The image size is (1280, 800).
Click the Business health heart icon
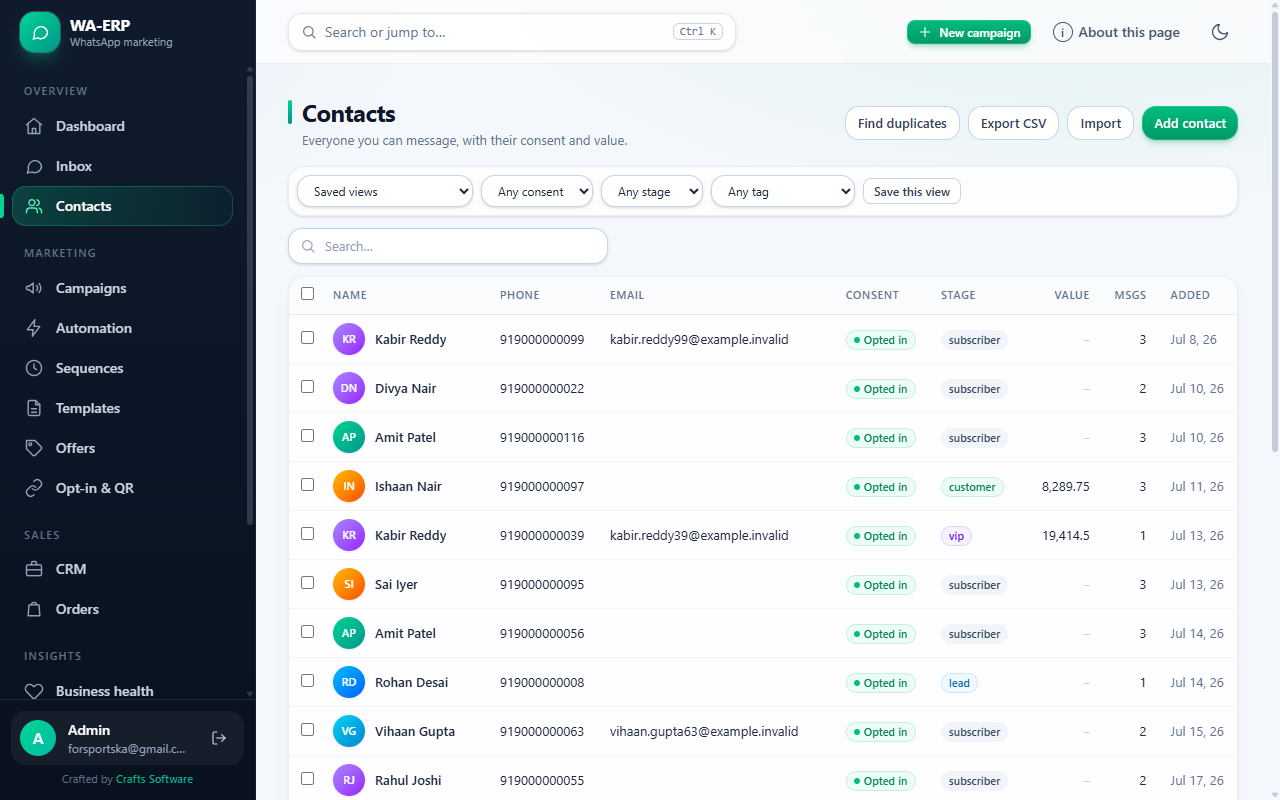[x=34, y=691]
